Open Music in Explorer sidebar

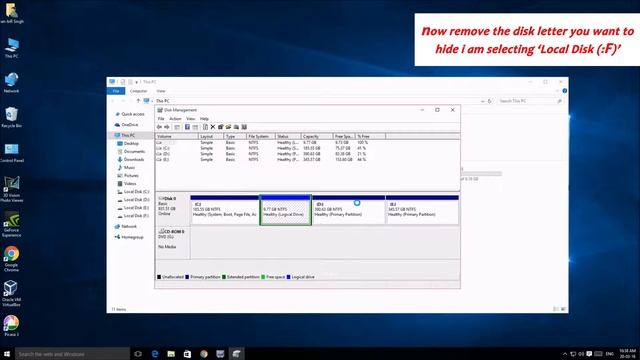coord(129,168)
